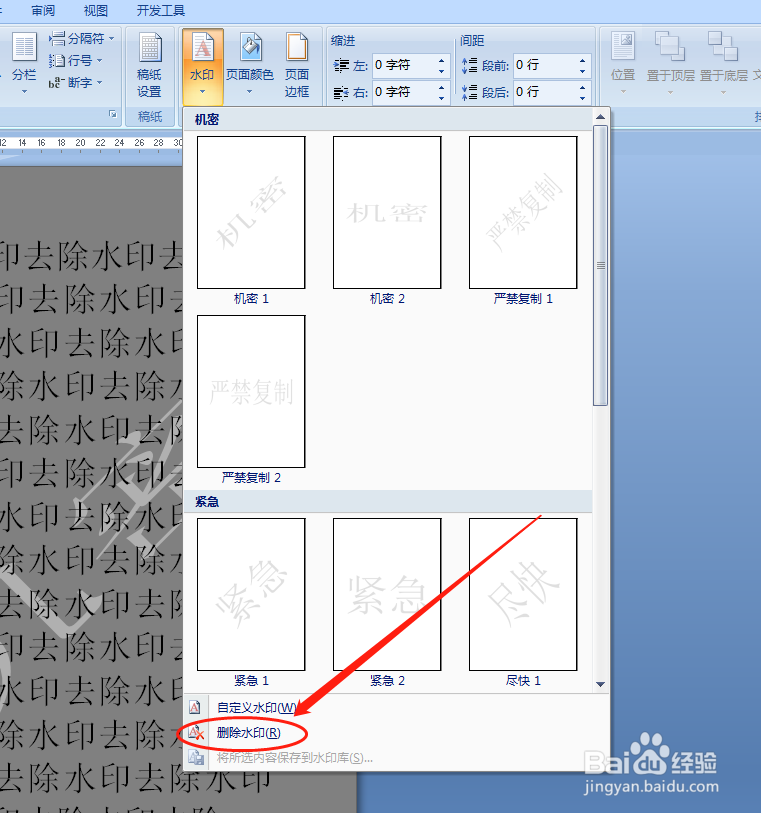Screen dimensions: 761x813
Task: Select the 严禁复制 2 watermark thumbnail
Action: point(251,391)
